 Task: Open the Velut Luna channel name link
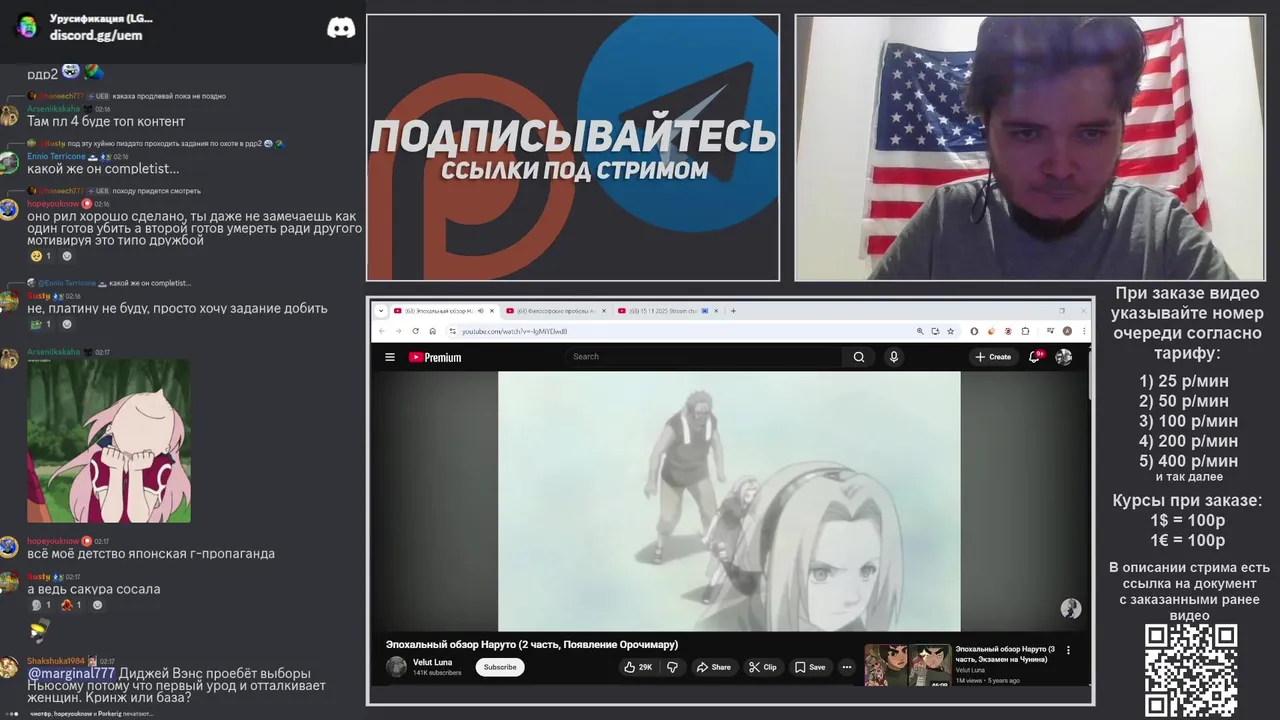[x=432, y=662]
